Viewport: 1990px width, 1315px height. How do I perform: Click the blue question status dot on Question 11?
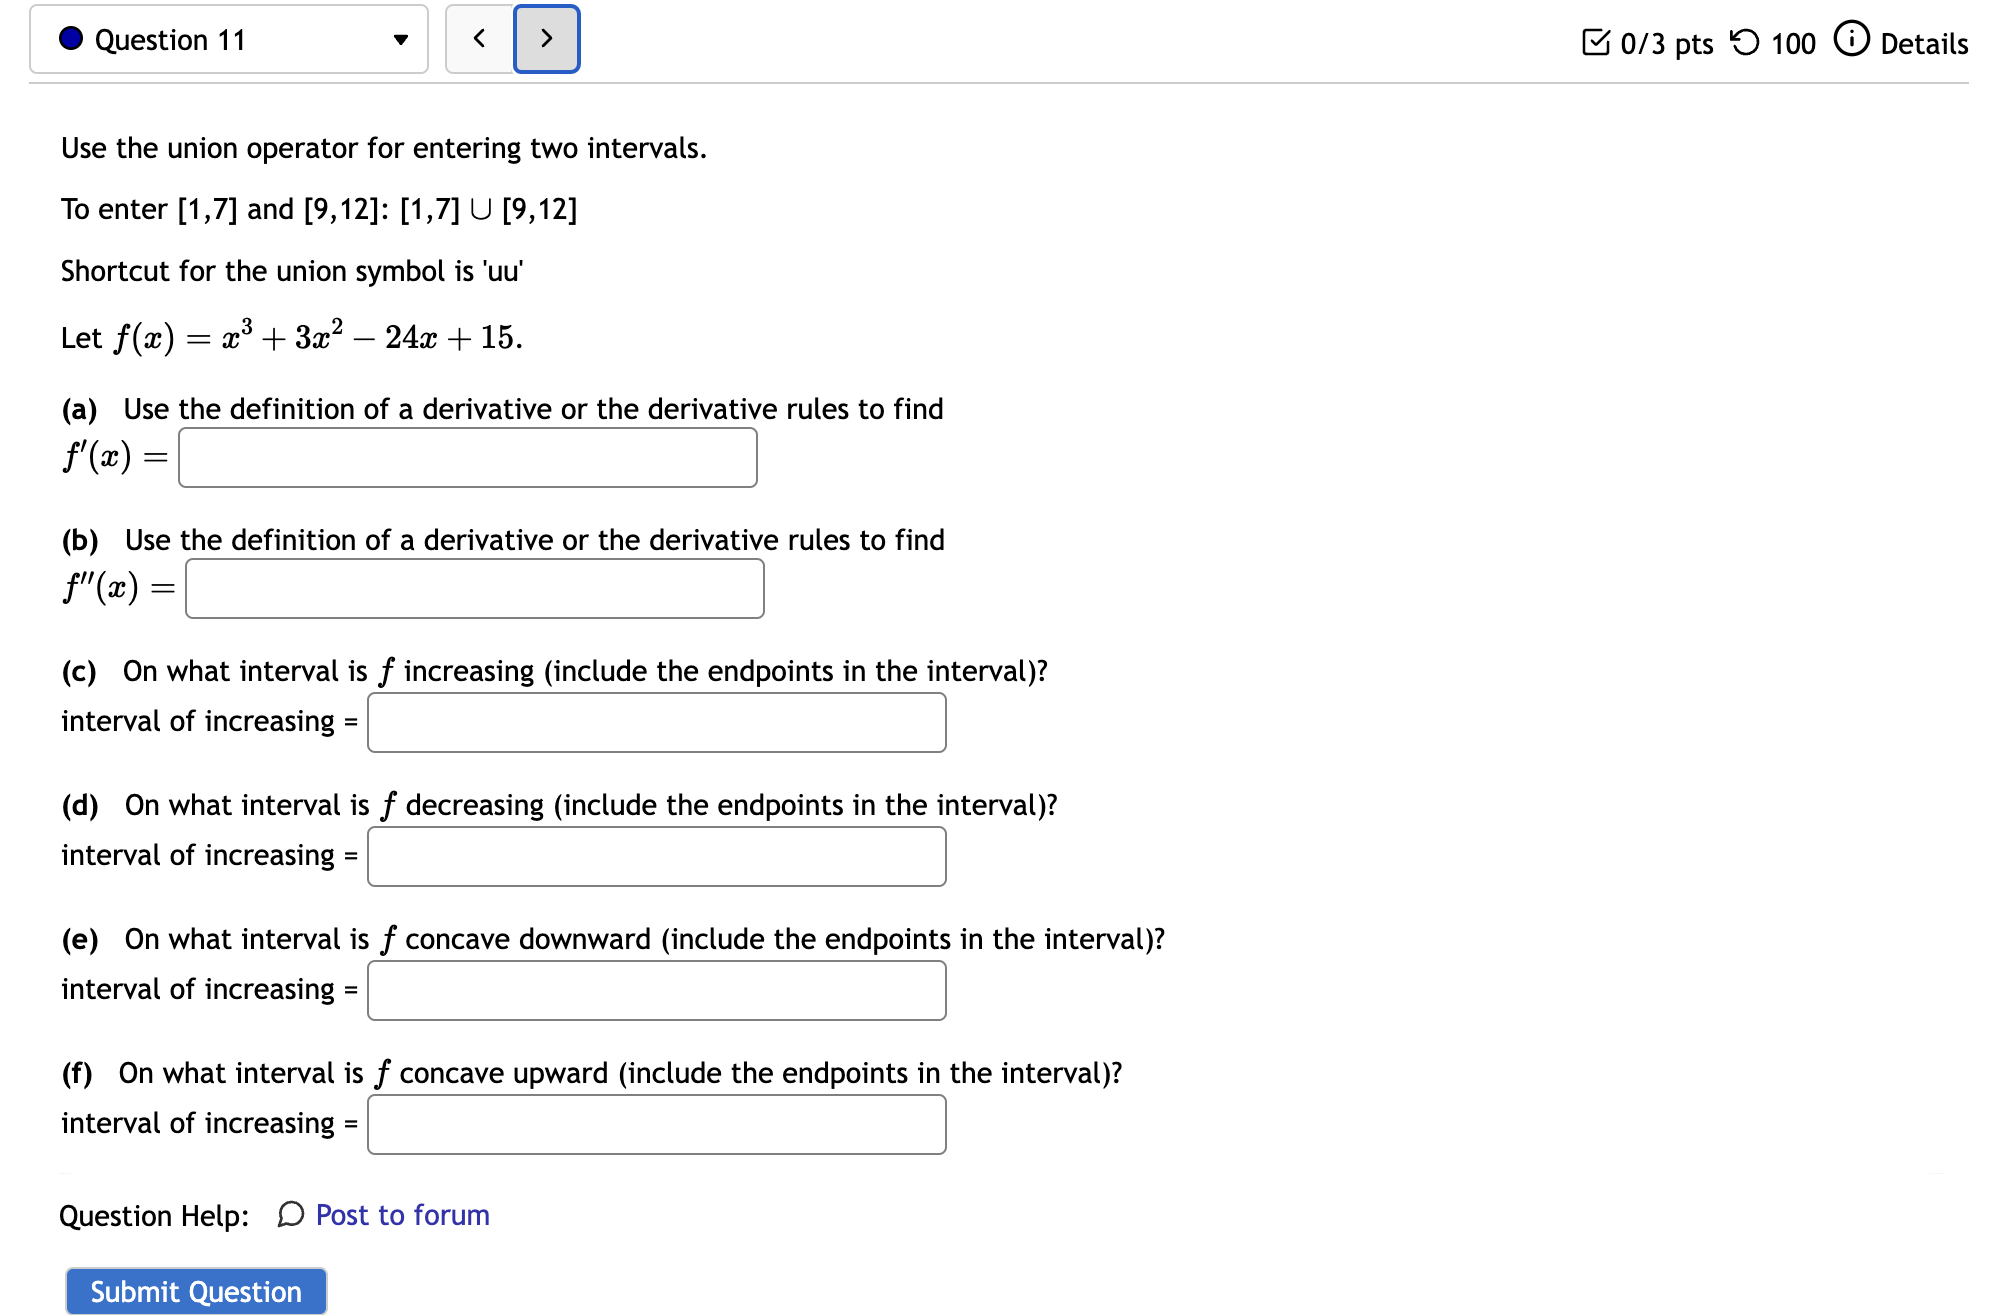(68, 38)
